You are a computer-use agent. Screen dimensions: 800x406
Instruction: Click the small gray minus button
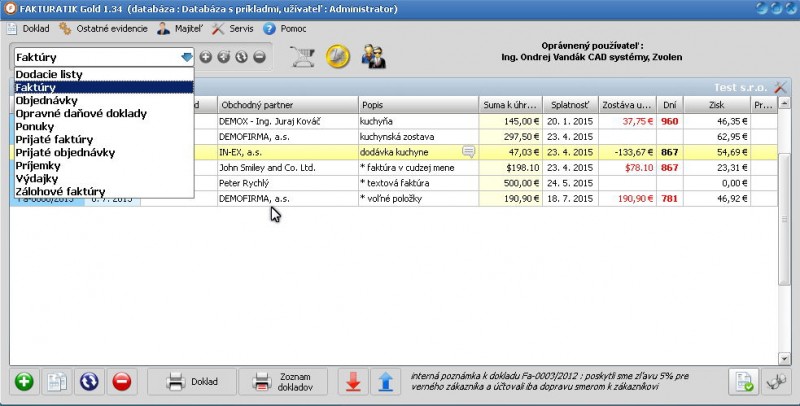tap(259, 57)
